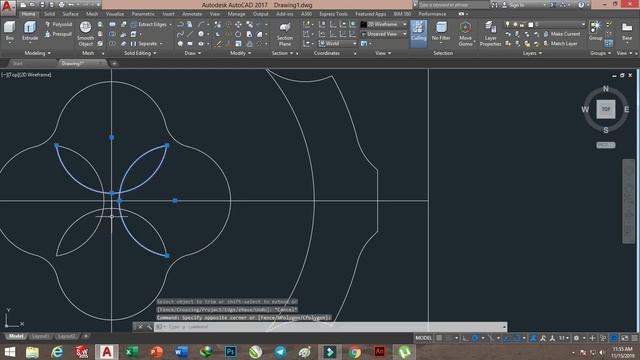The height and width of the screenshot is (360, 640).
Task: Click the TOP face of the ViewCube
Action: click(x=606, y=109)
